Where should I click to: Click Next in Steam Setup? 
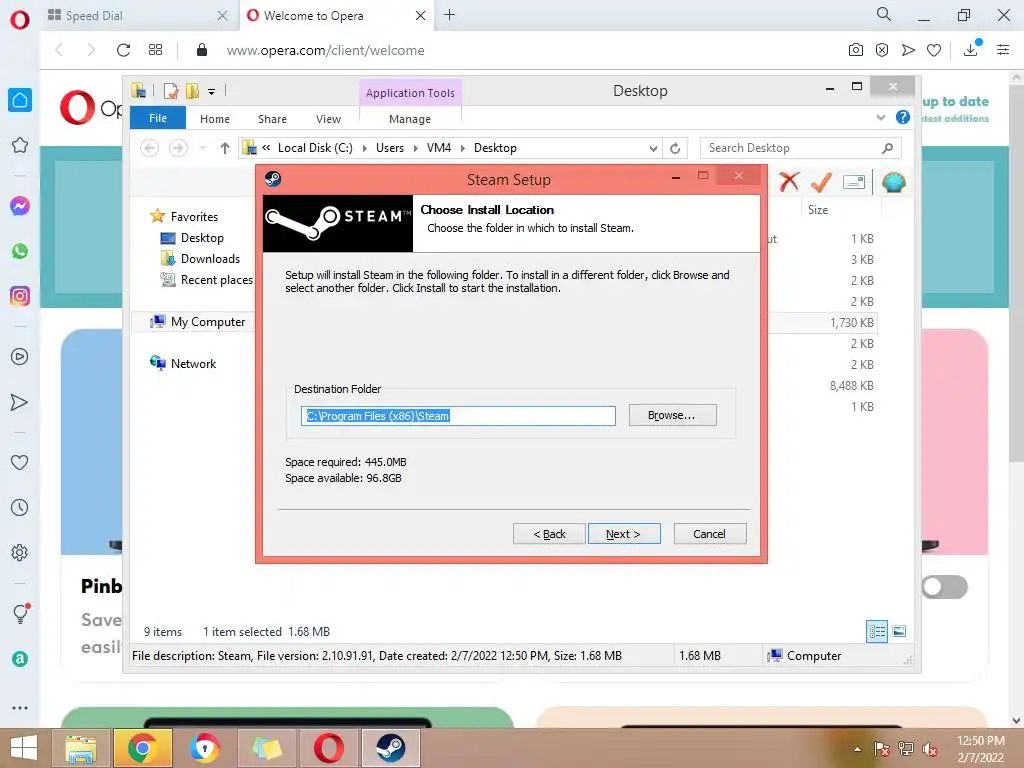[624, 534]
